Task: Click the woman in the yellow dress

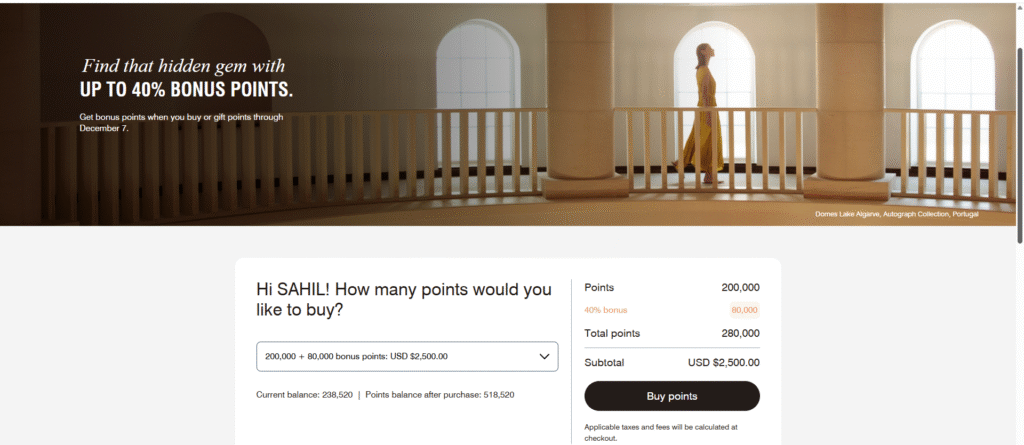Action: (x=703, y=112)
